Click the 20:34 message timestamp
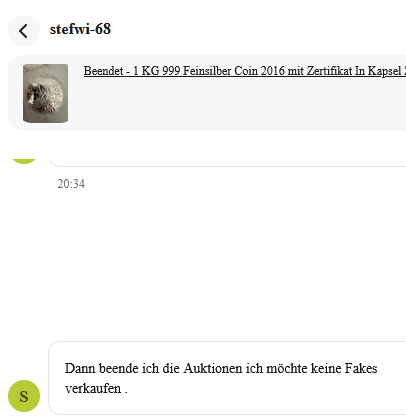The image size is (406, 416). click(71, 184)
